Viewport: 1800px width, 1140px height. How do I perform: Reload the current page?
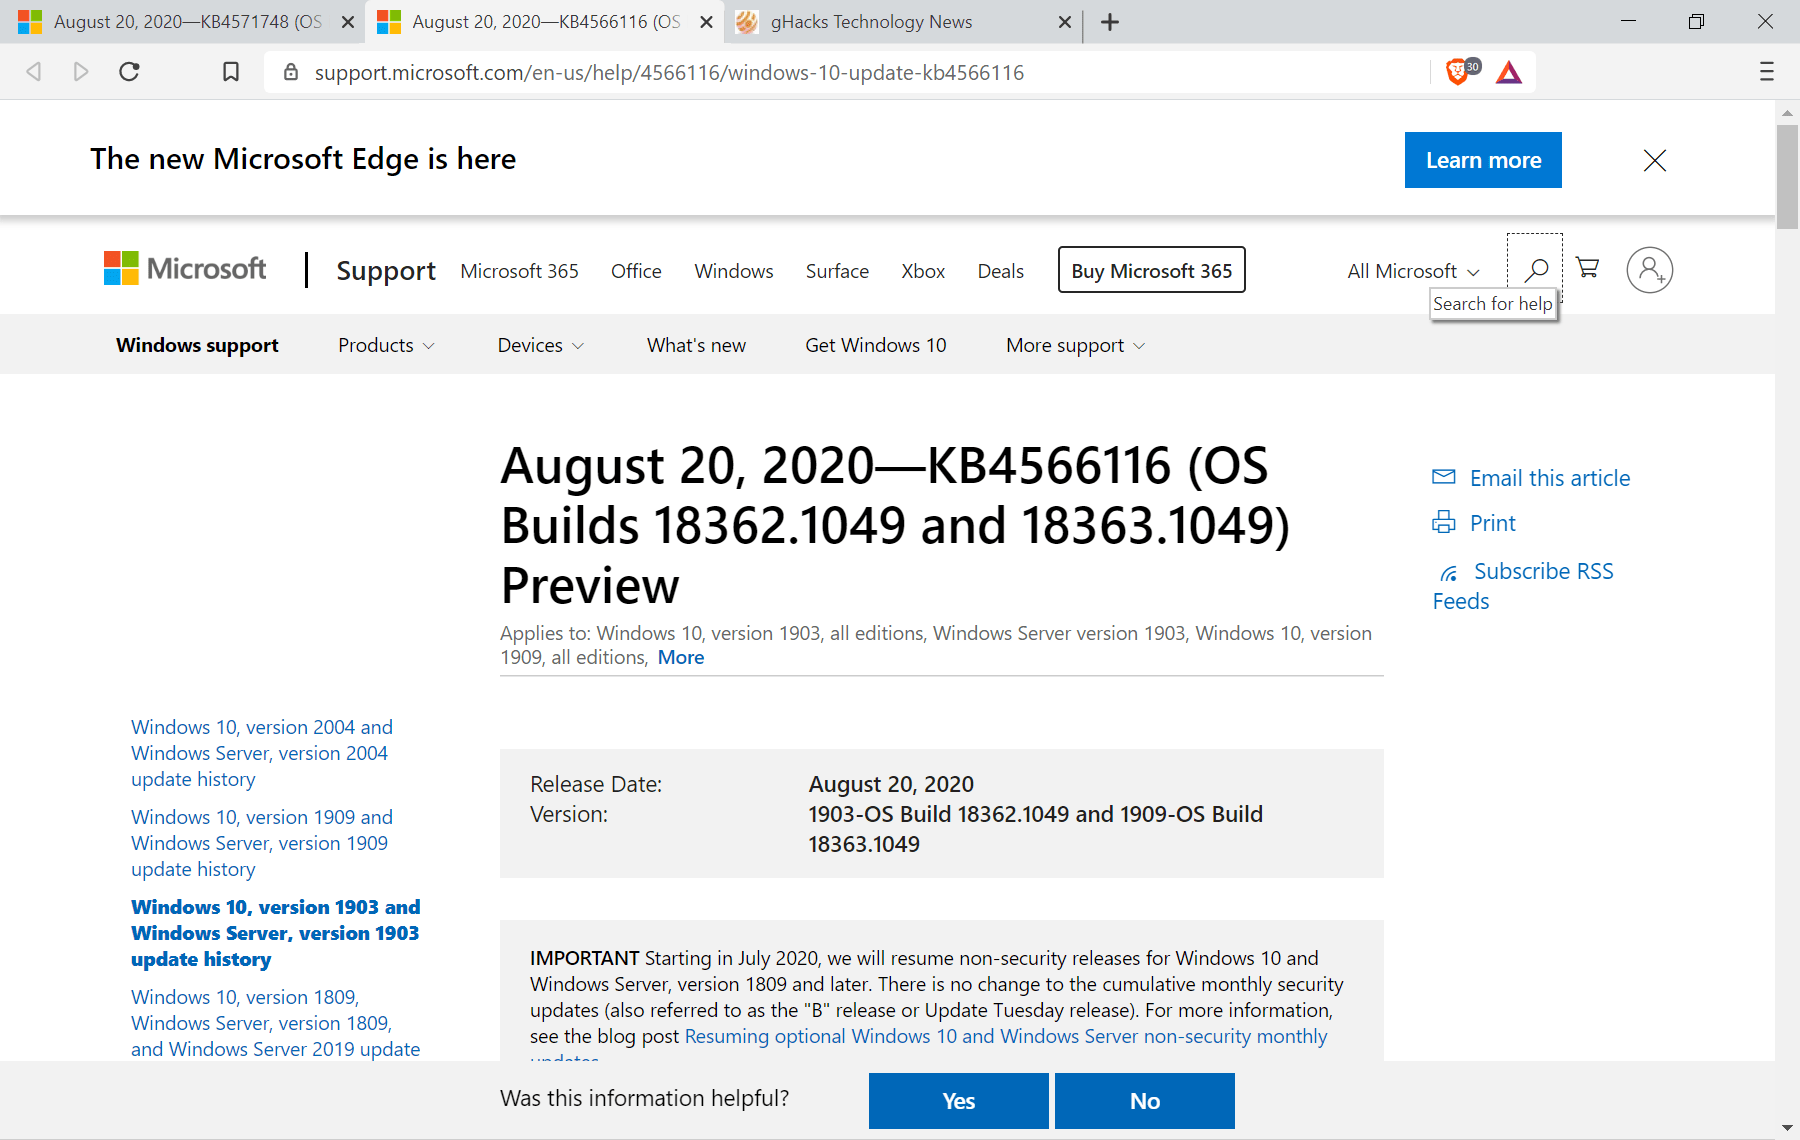pyautogui.click(x=129, y=72)
